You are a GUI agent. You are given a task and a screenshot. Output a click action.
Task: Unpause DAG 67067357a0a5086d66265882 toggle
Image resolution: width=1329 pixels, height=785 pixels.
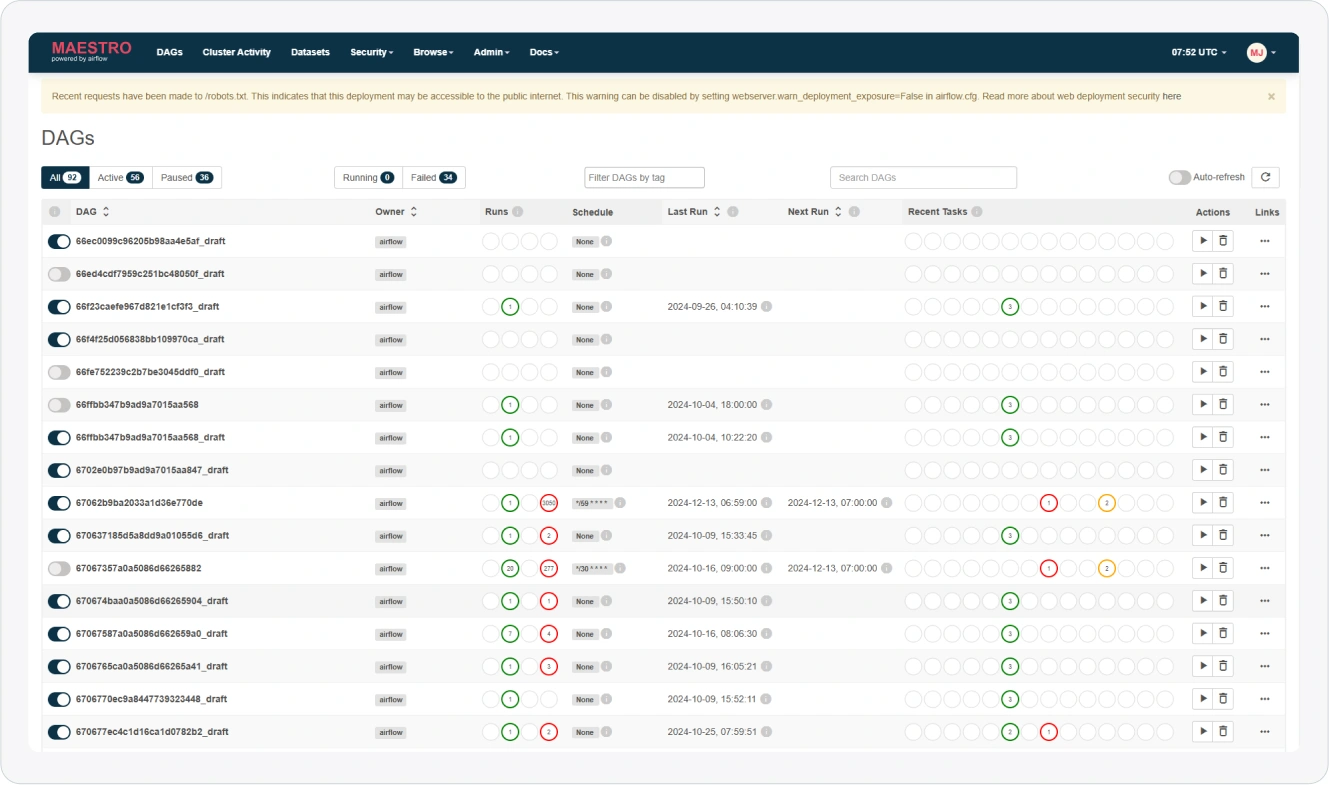59,568
